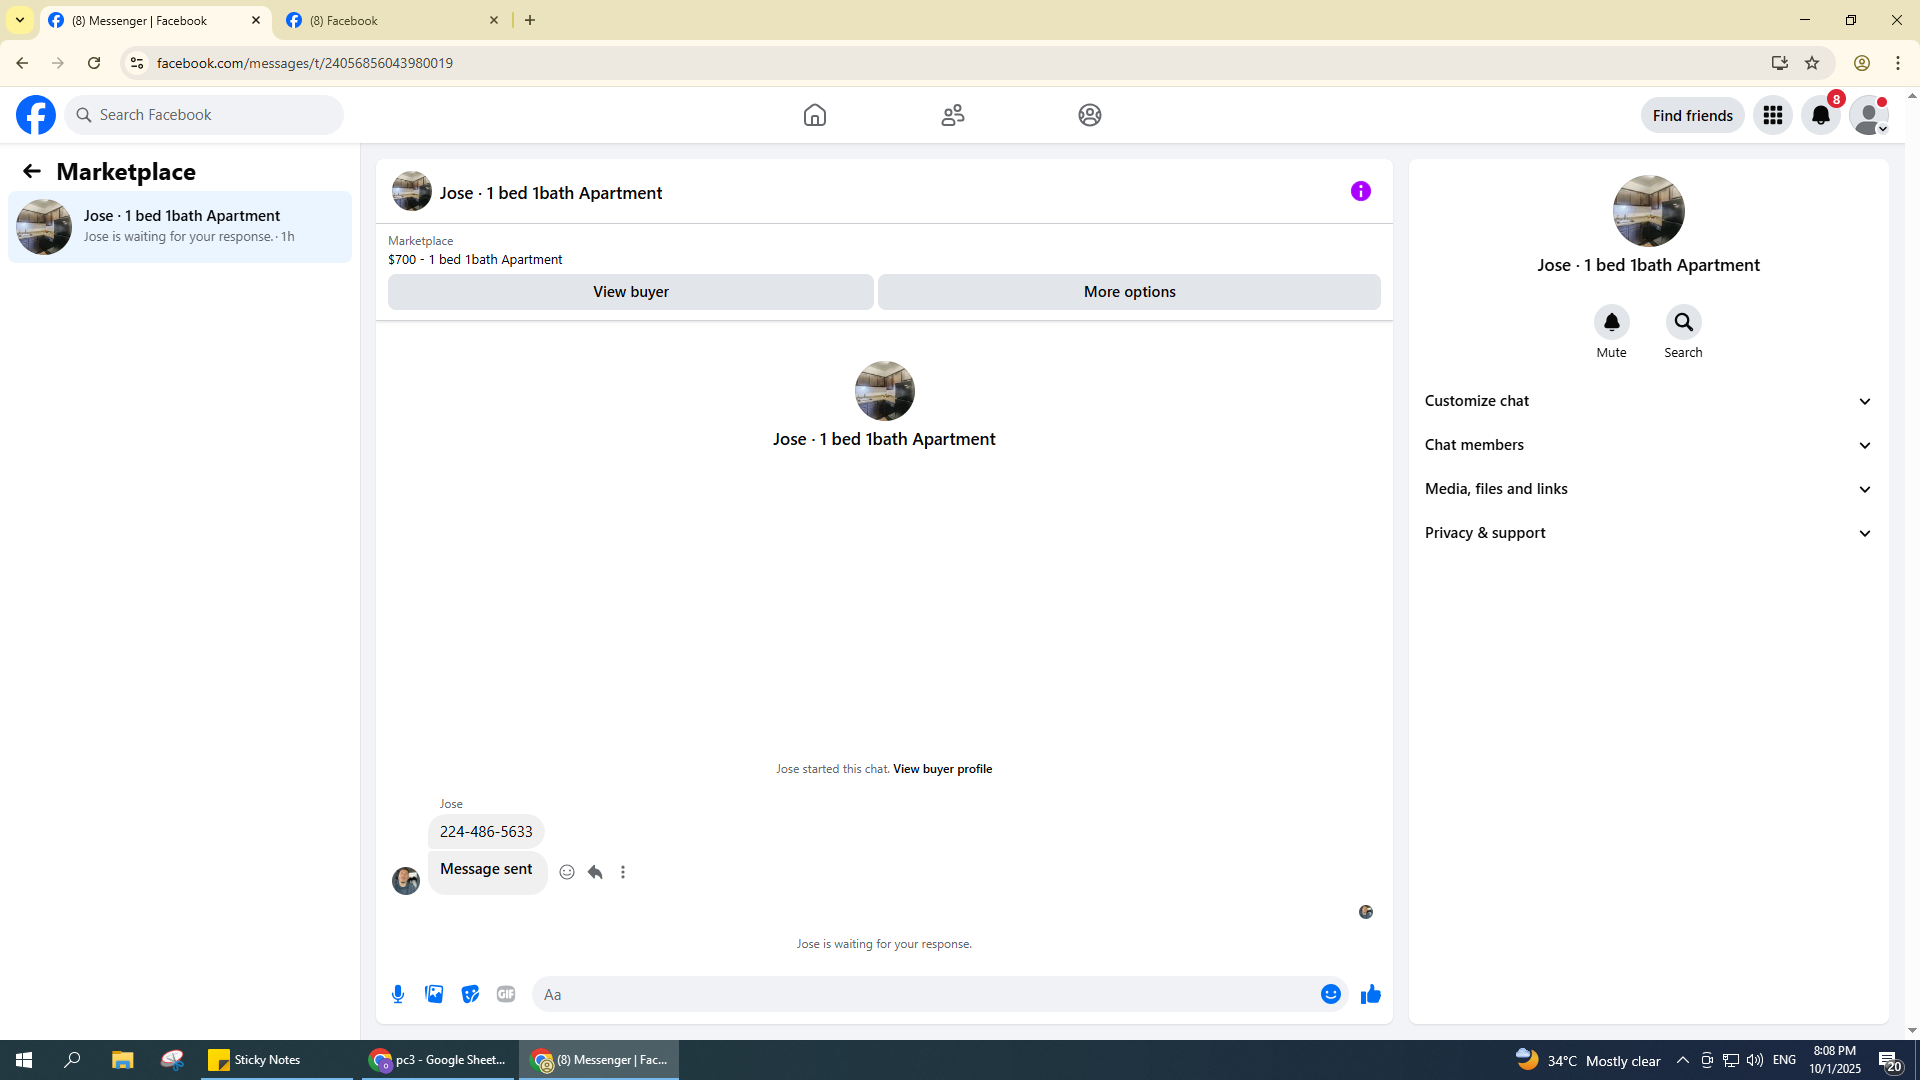Install app icon in address bar
This screenshot has height=1080, width=1920.
coord(1779,63)
